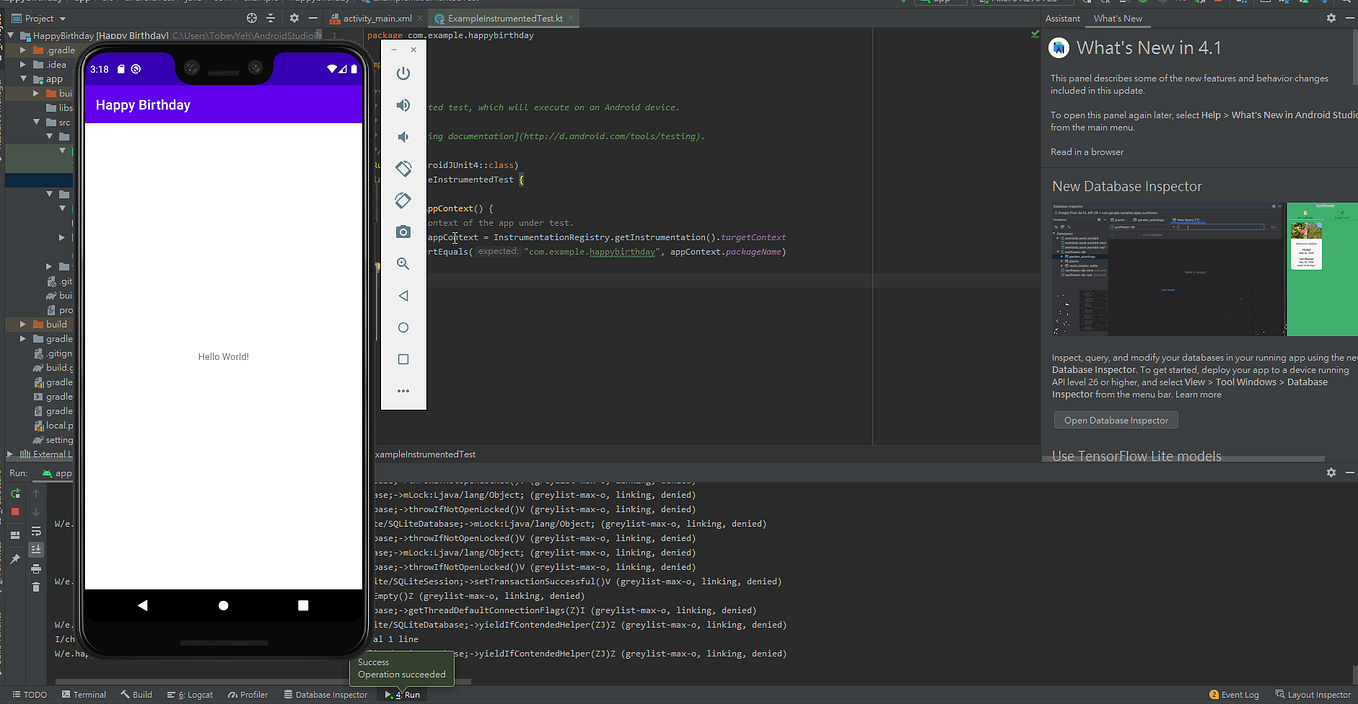Image resolution: width=1358 pixels, height=704 pixels.
Task: Click the emulator Back navigation icon
Action: [403, 295]
